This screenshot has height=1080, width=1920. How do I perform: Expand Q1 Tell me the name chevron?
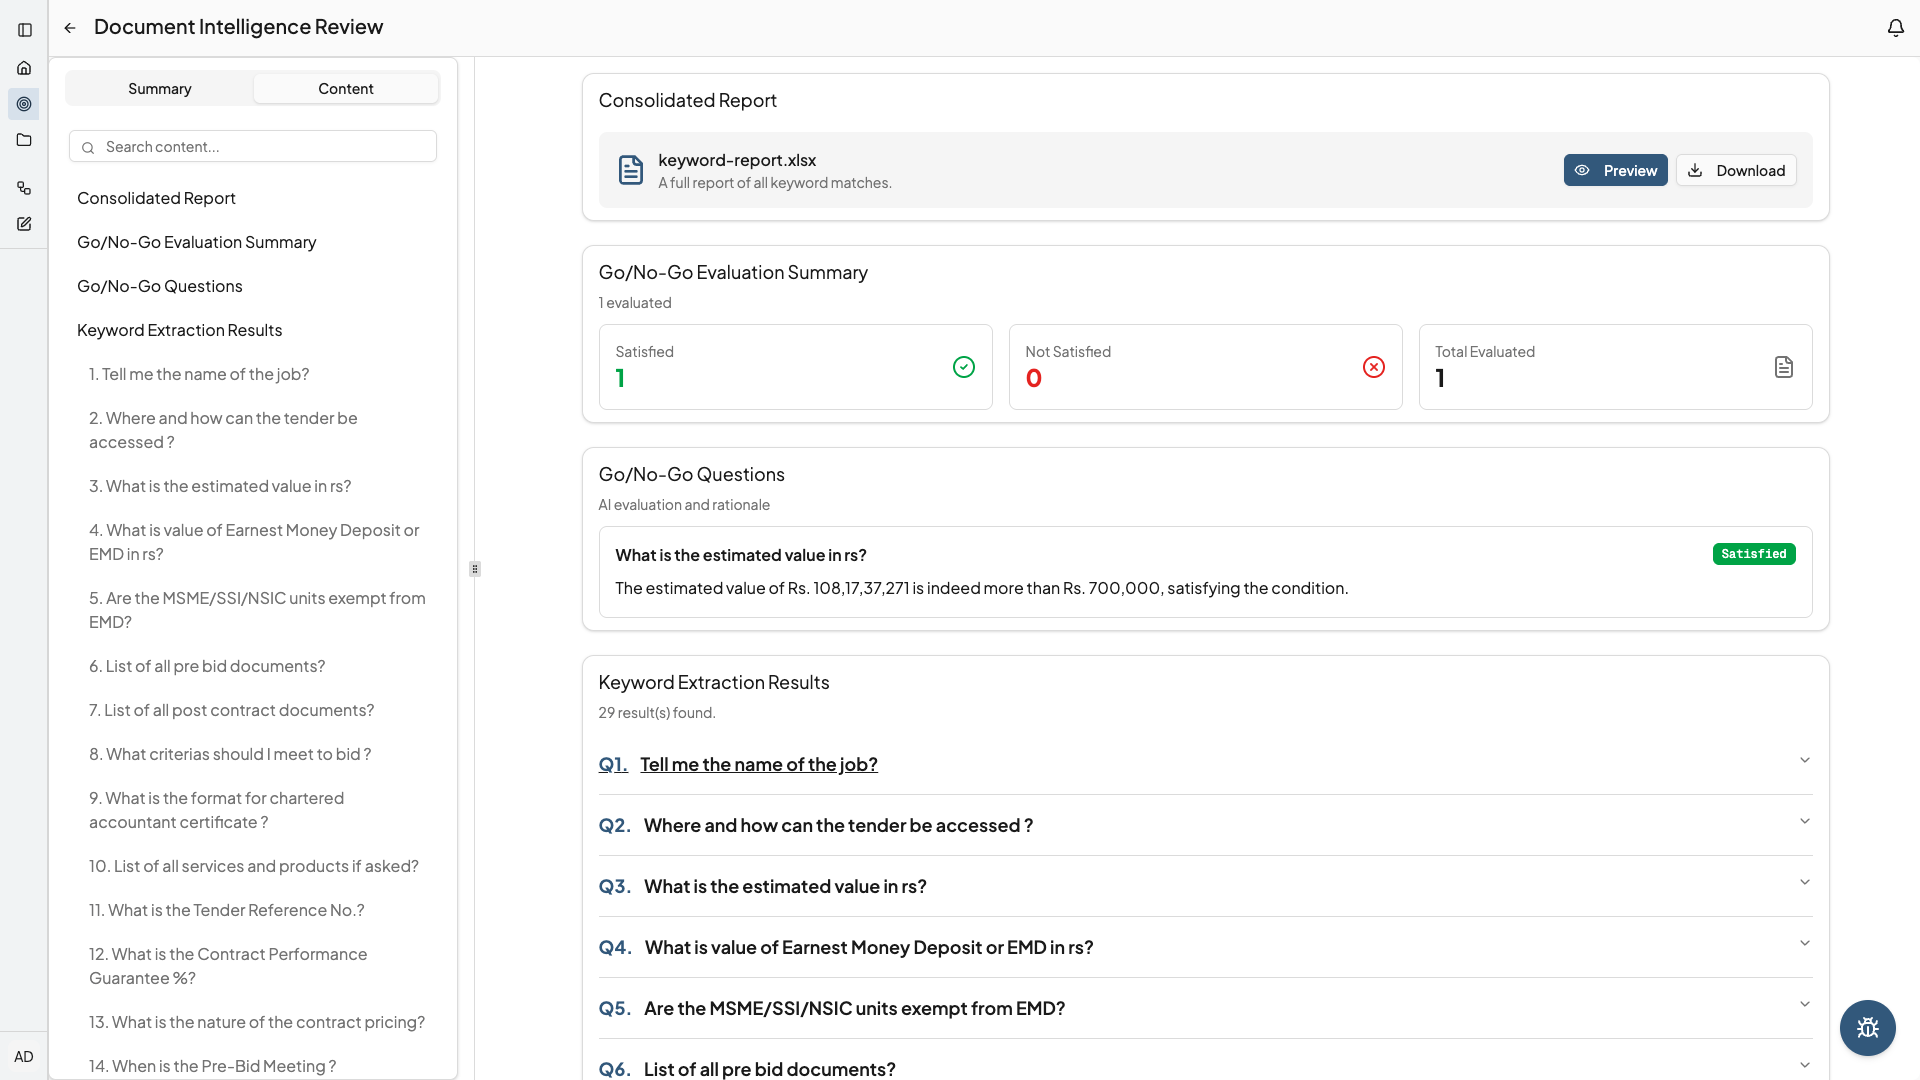(x=1804, y=761)
